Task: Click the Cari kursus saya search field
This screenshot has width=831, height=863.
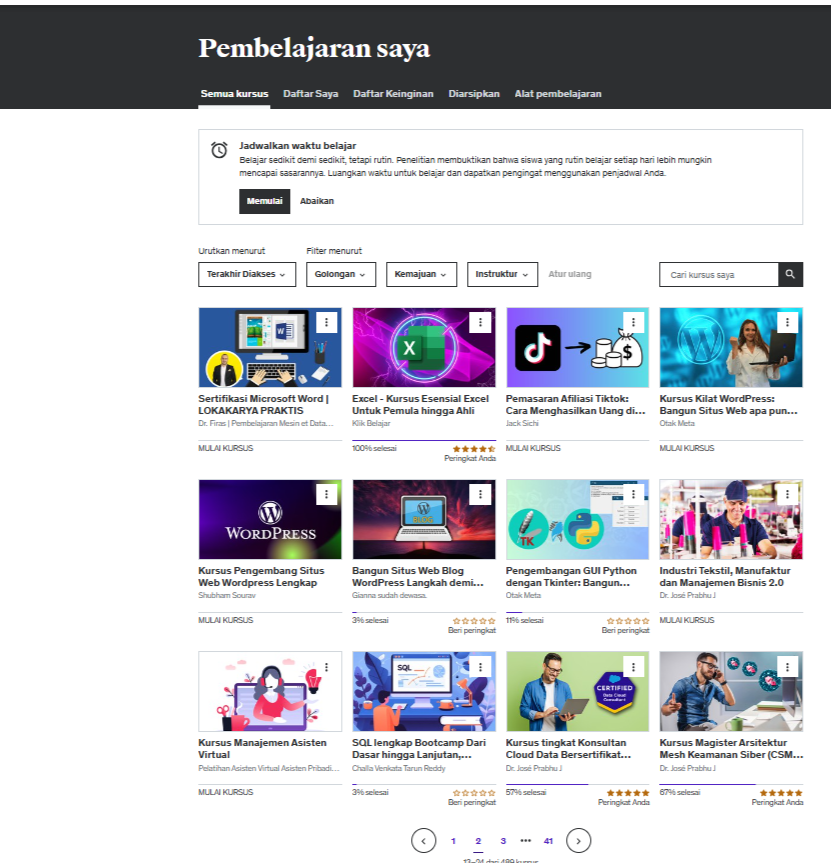Action: [x=718, y=274]
